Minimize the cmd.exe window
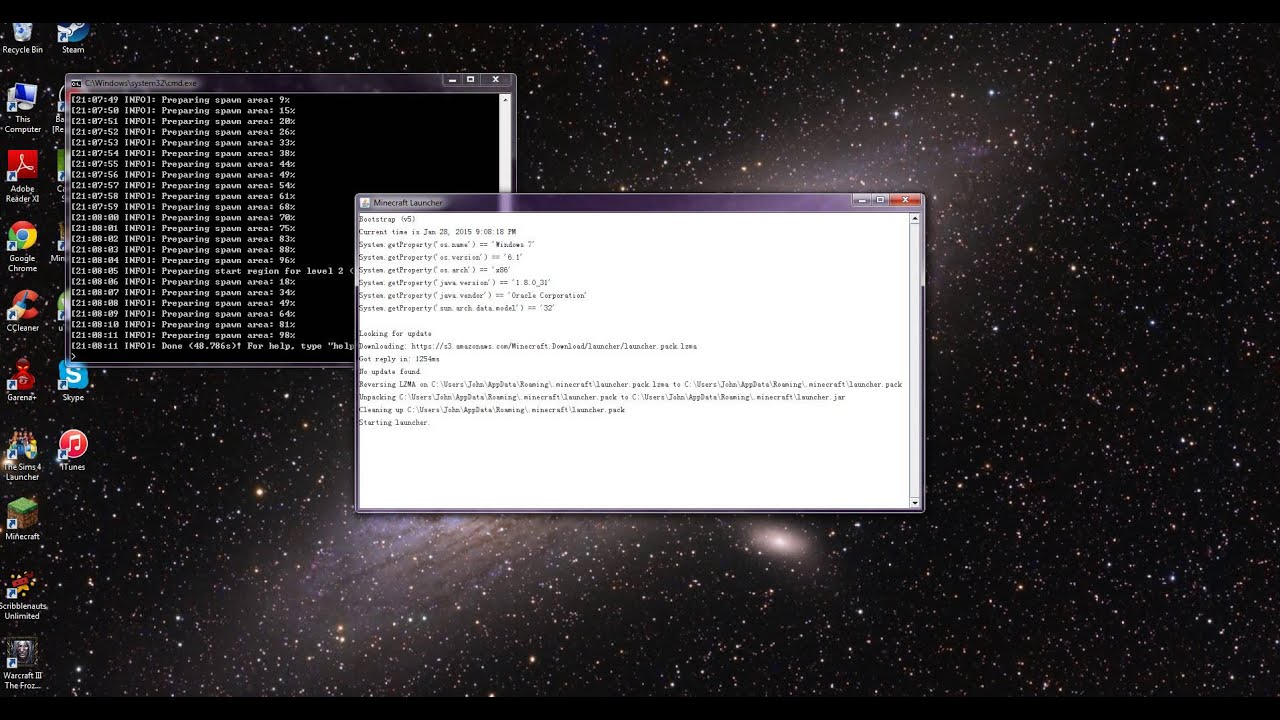Screen dimensions: 1280x720 pos(452,80)
